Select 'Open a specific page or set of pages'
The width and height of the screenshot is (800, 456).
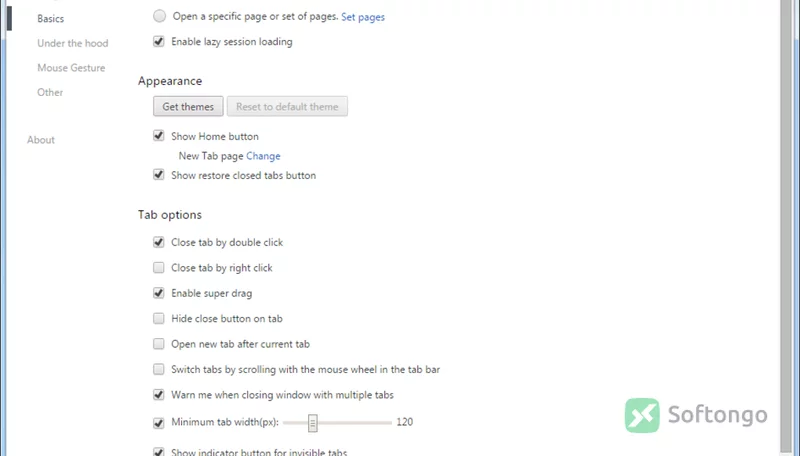click(160, 16)
